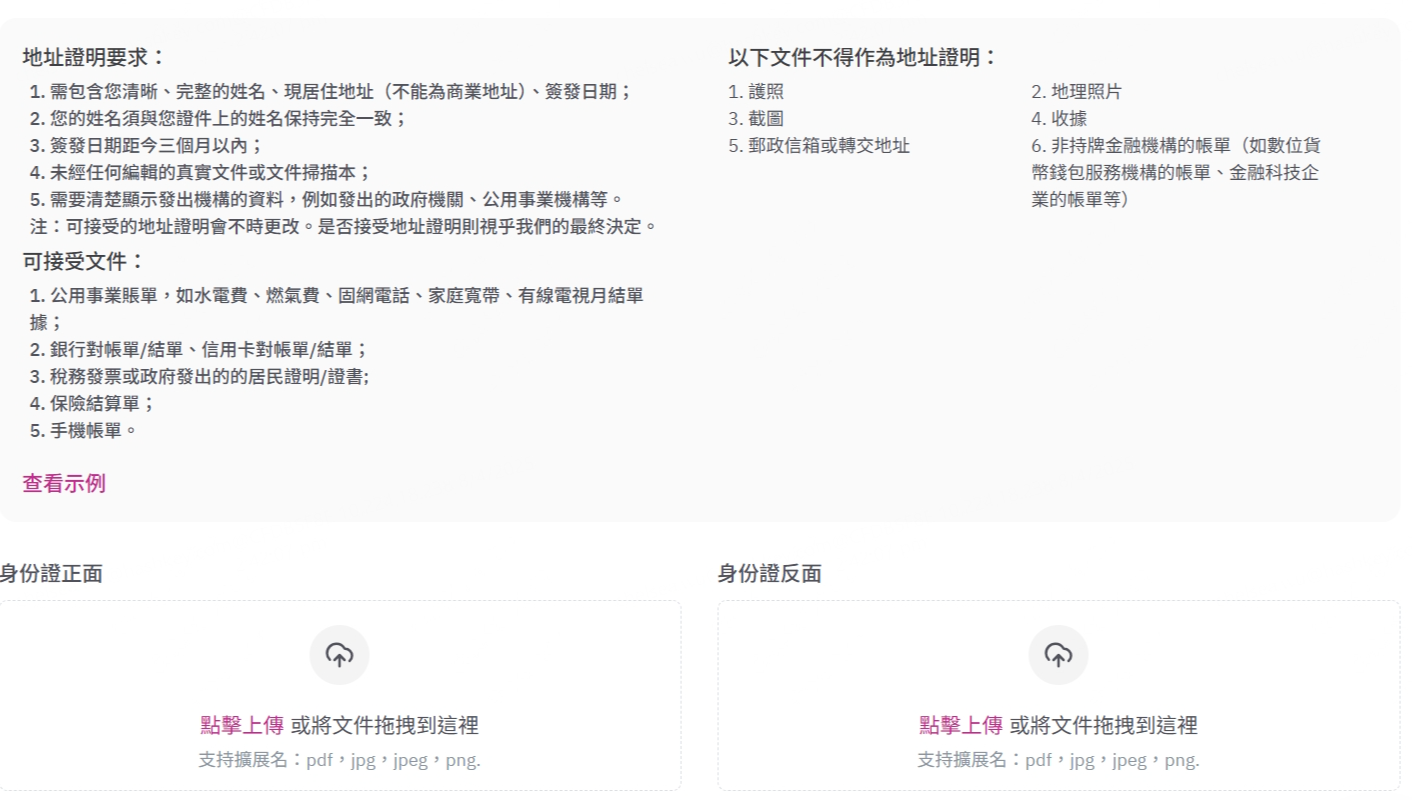Select the 截圖 item in rejected list

click(x=757, y=119)
